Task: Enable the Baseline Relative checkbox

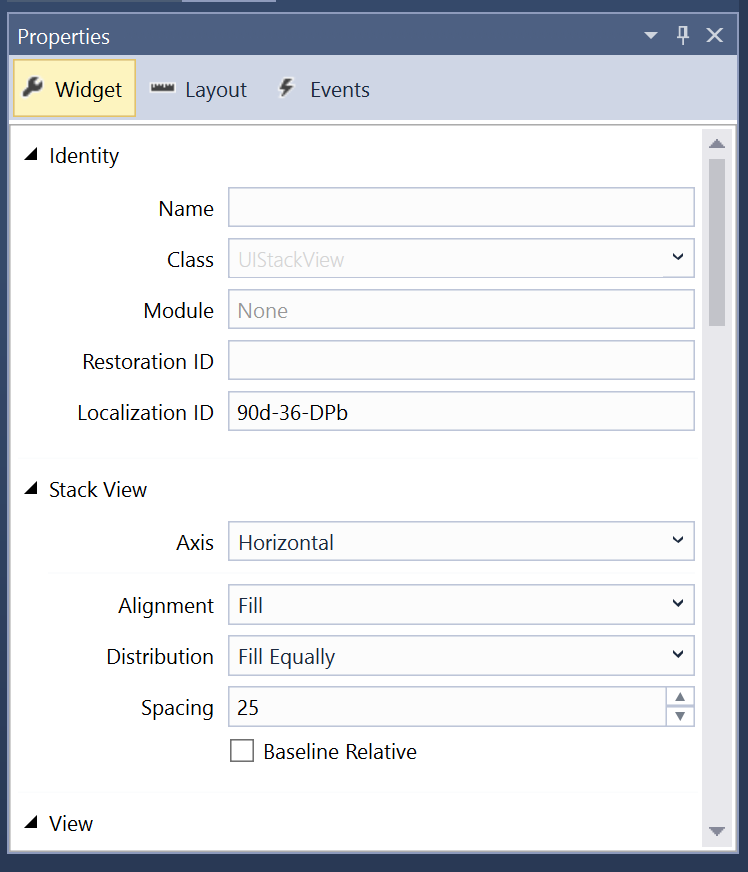Action: pos(241,751)
